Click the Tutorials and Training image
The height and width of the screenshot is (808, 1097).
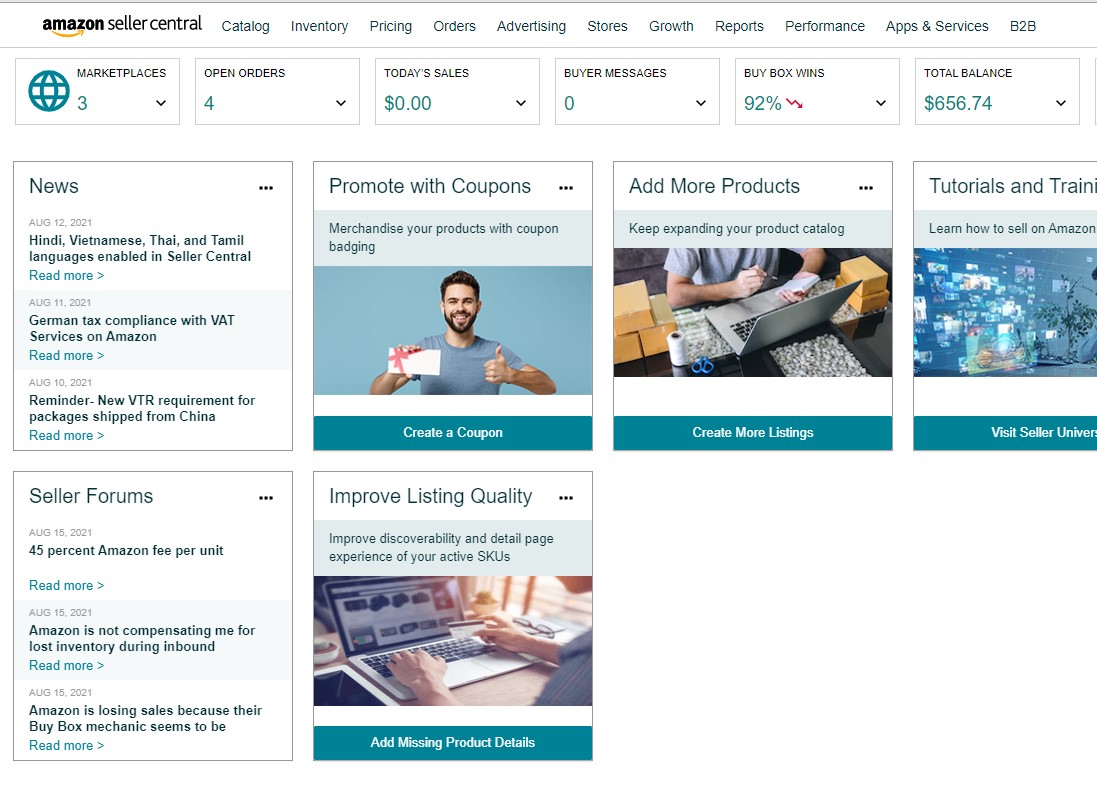pos(1005,313)
